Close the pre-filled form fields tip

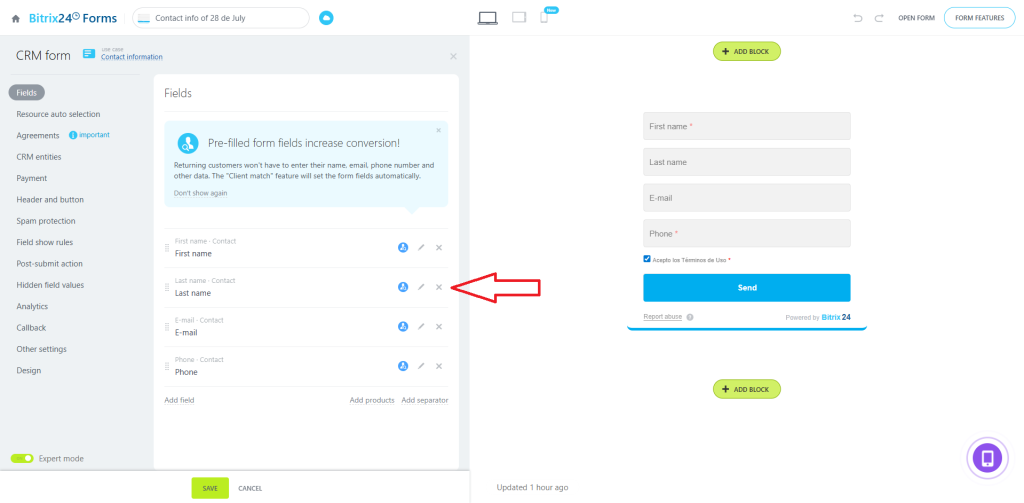click(438, 130)
